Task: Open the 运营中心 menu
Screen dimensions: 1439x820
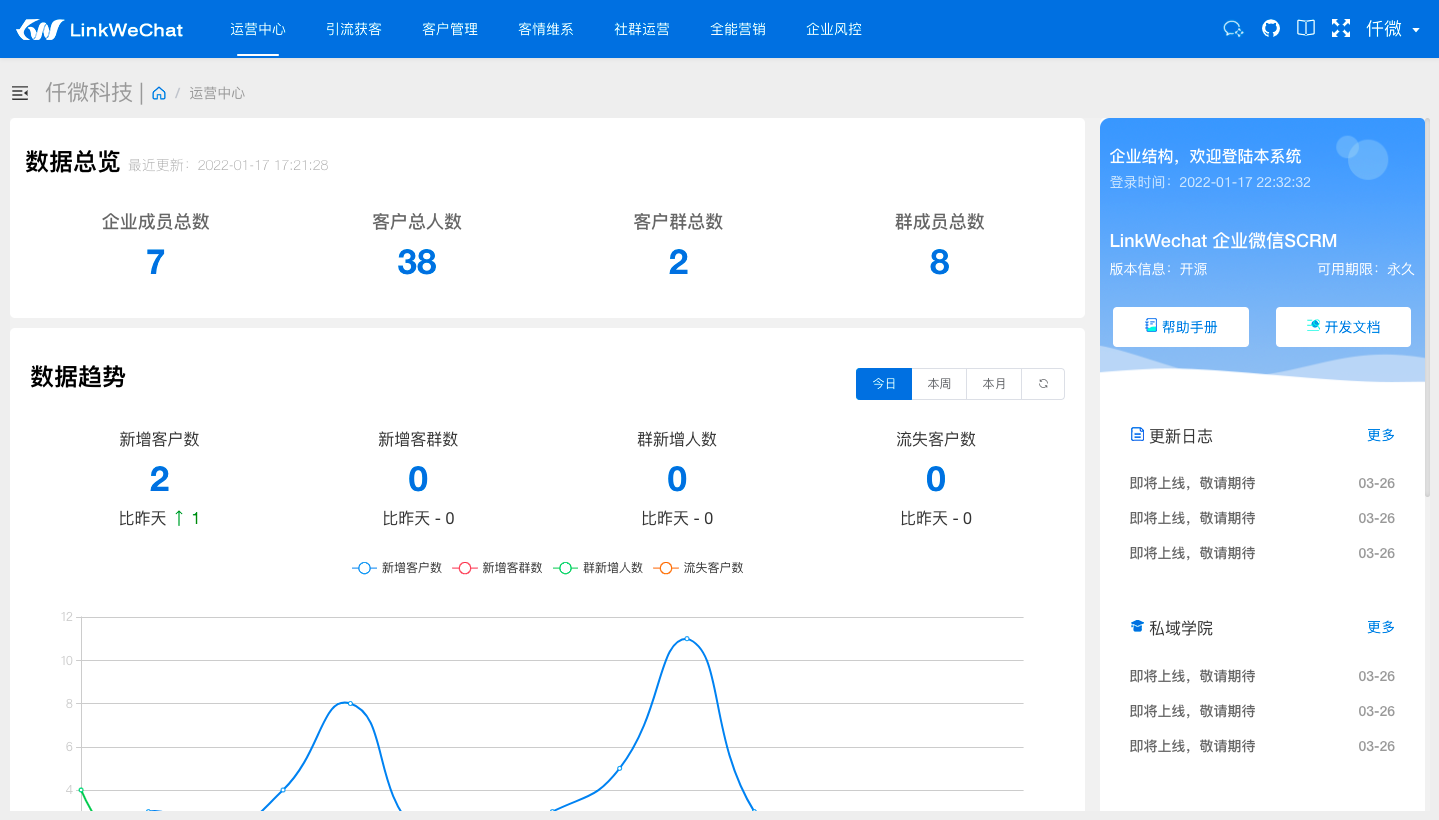Action: coord(258,29)
